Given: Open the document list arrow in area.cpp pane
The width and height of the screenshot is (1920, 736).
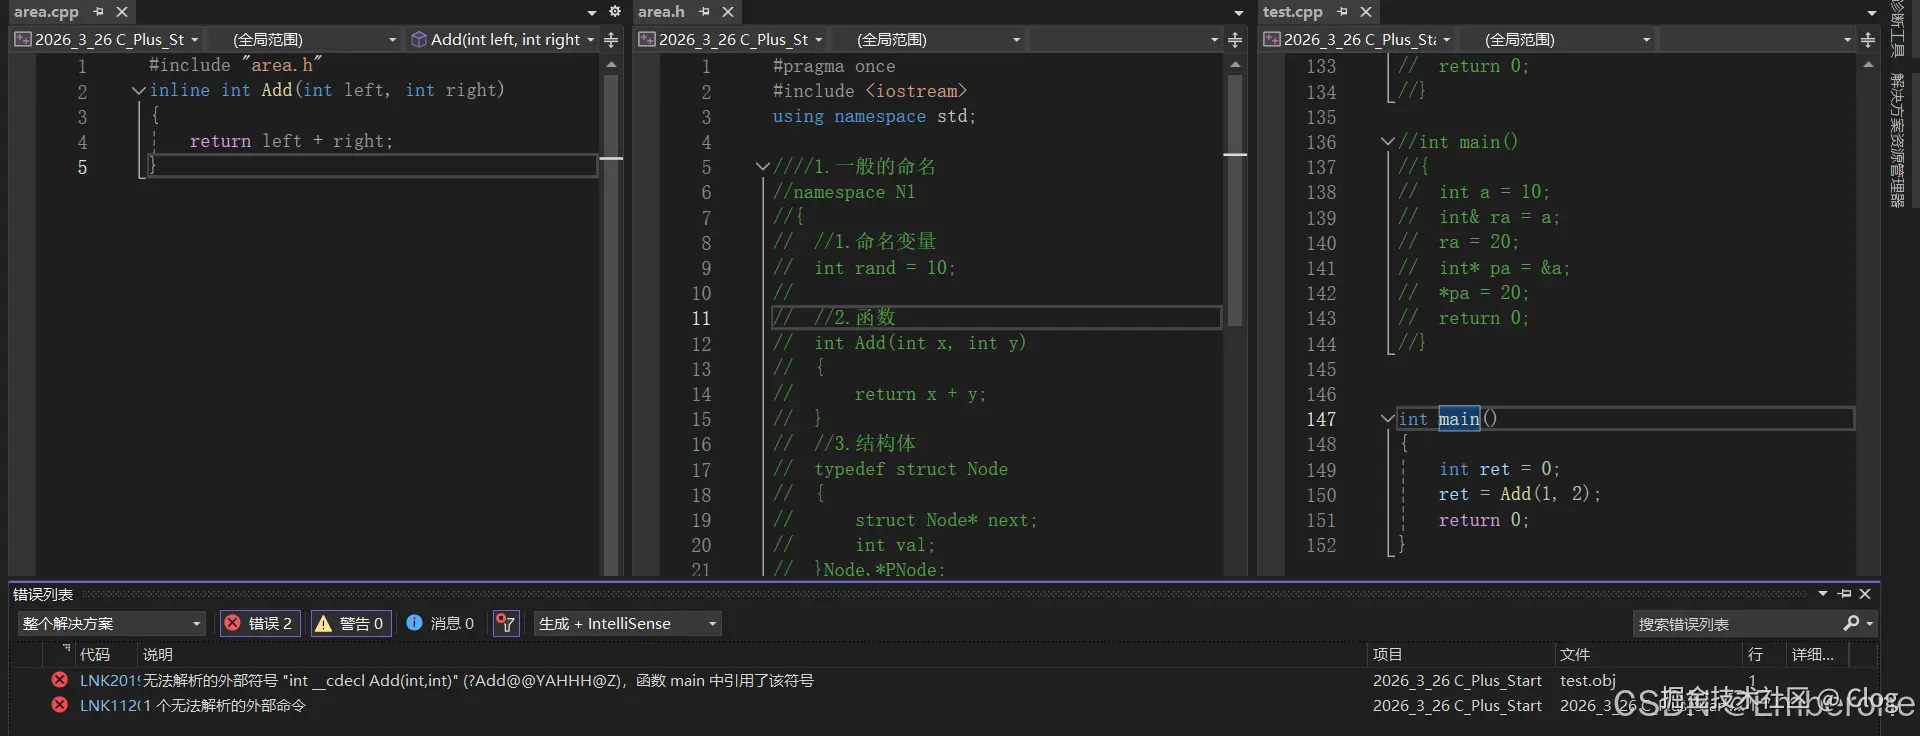Looking at the screenshot, I should (592, 13).
